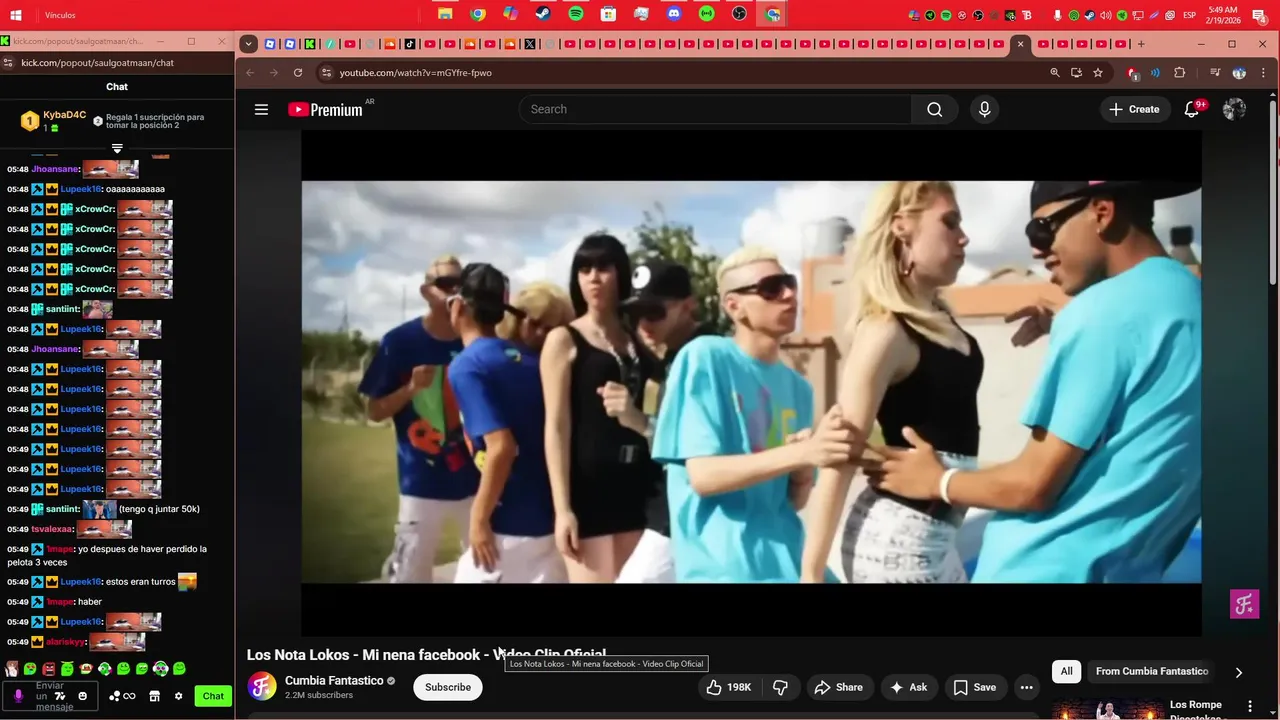Activate voice search microphone on YouTube
Image resolution: width=1280 pixels, height=720 pixels.
985,110
